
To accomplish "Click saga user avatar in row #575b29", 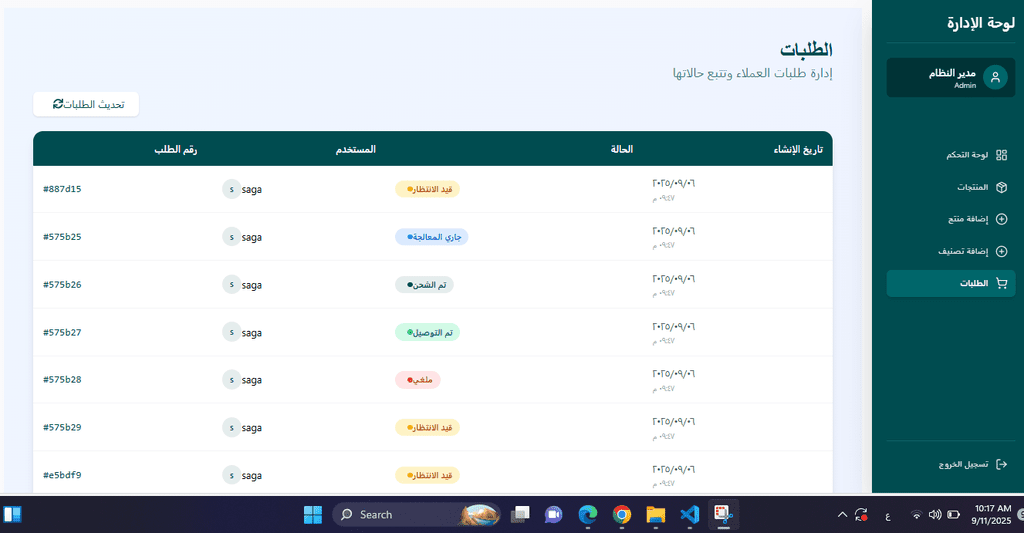I will tap(231, 427).
